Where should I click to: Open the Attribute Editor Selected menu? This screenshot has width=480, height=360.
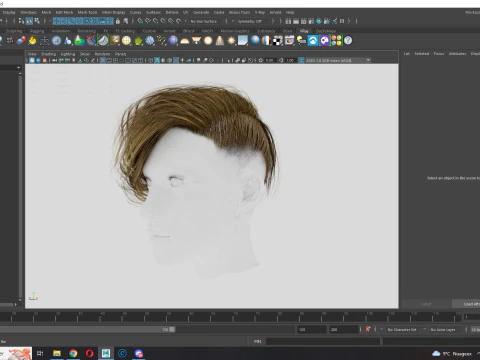[x=422, y=53]
